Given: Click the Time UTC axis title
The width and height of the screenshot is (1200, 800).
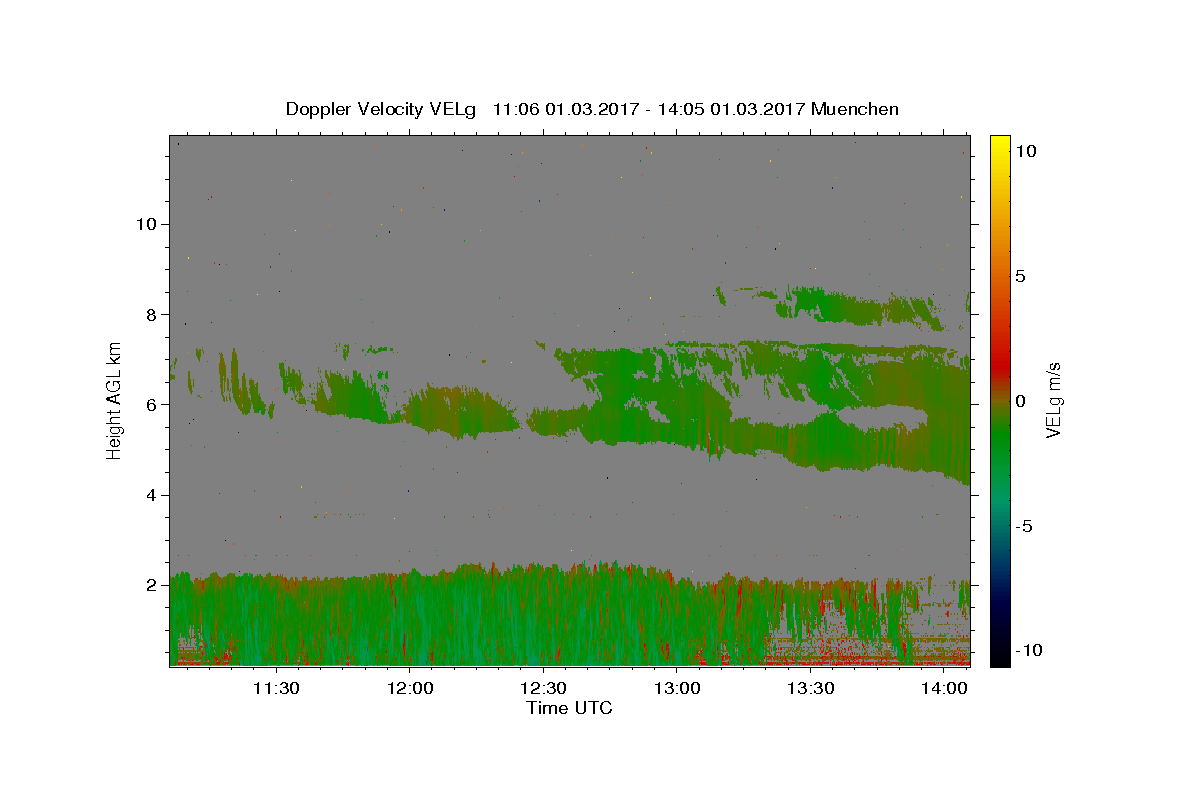Looking at the screenshot, I should click(x=569, y=708).
